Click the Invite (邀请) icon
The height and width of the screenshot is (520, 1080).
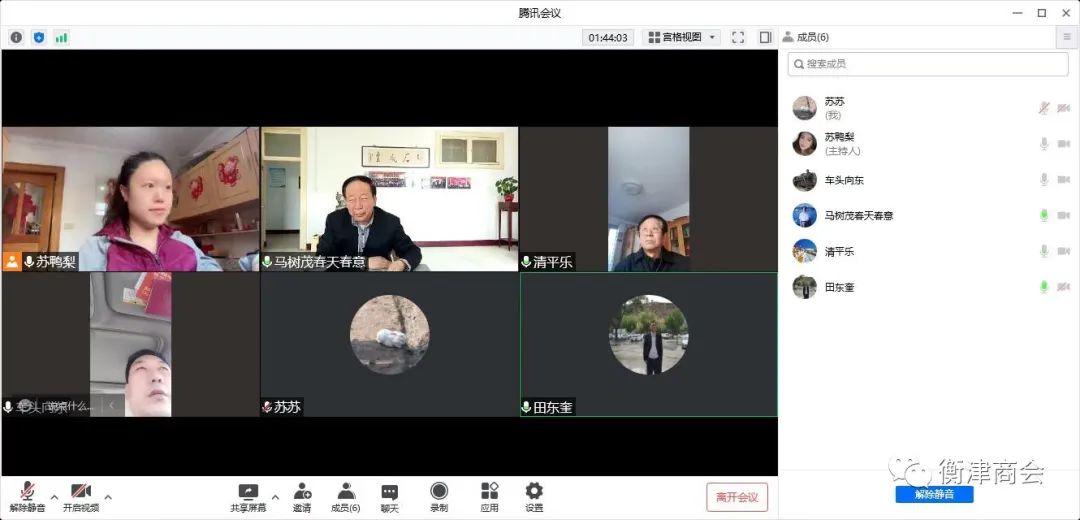pyautogui.click(x=302, y=496)
